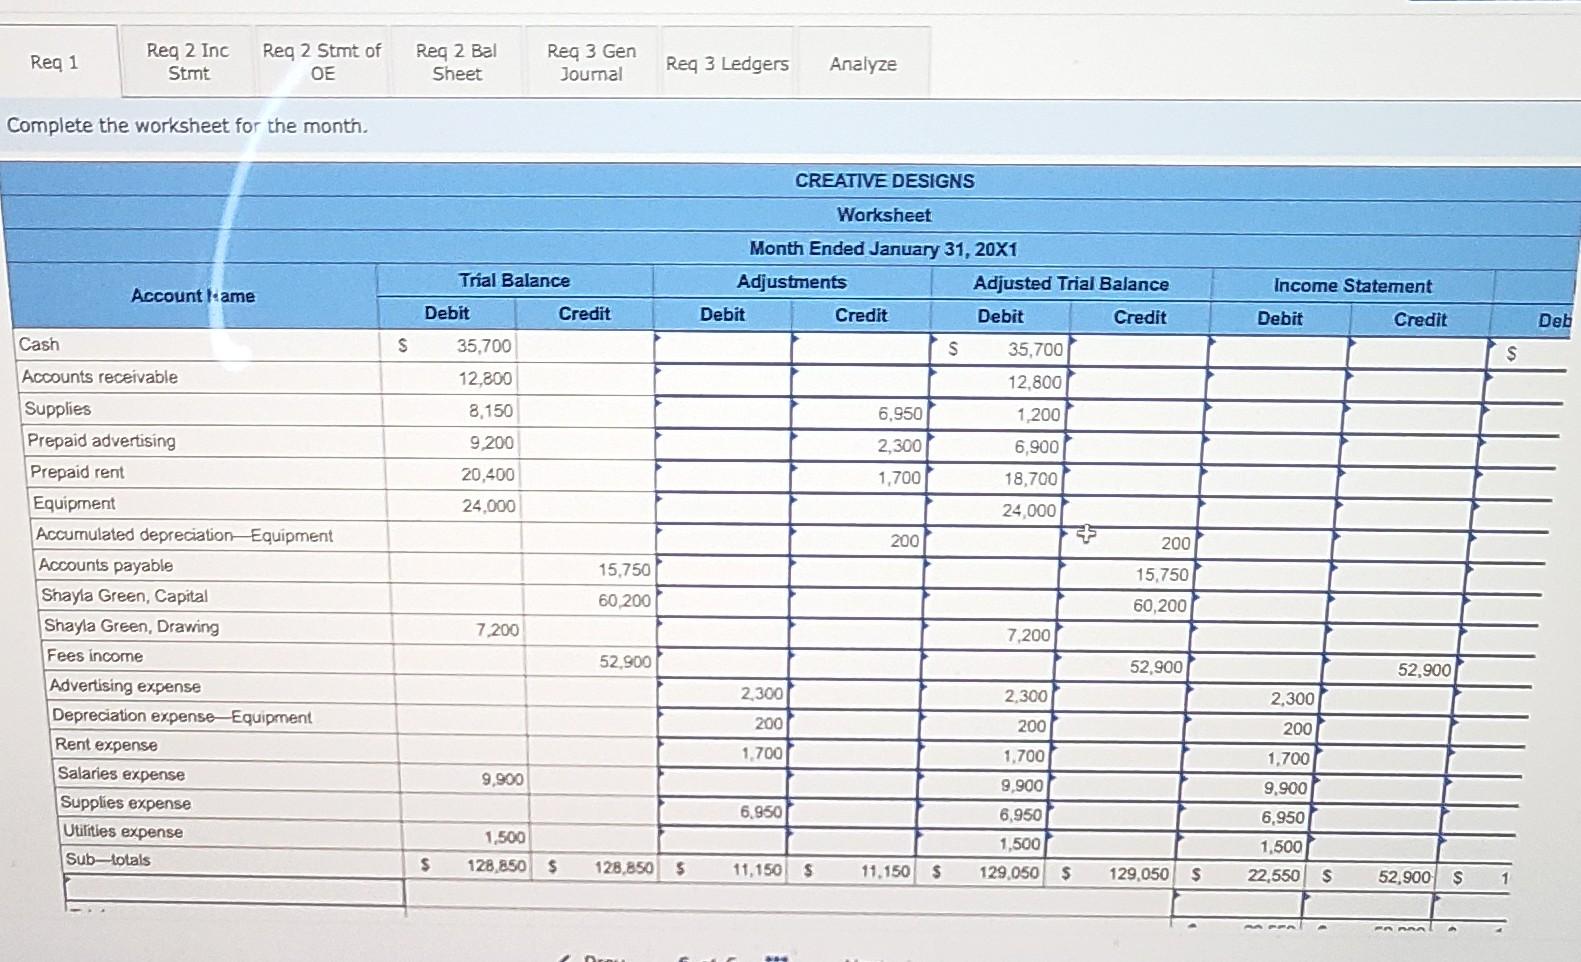Select Supplies adjusted trial balance debit 1,200
The height and width of the screenshot is (962, 1581).
(x=997, y=414)
